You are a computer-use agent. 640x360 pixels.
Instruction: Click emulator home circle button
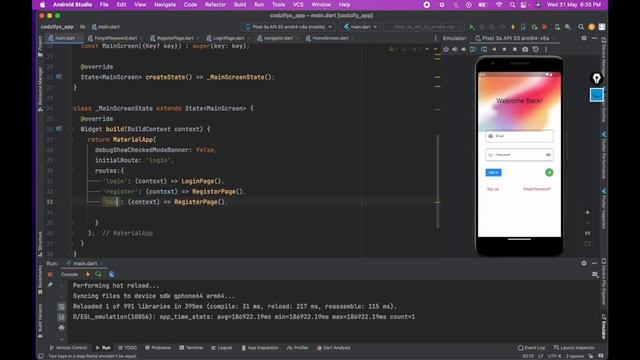pos(504,49)
